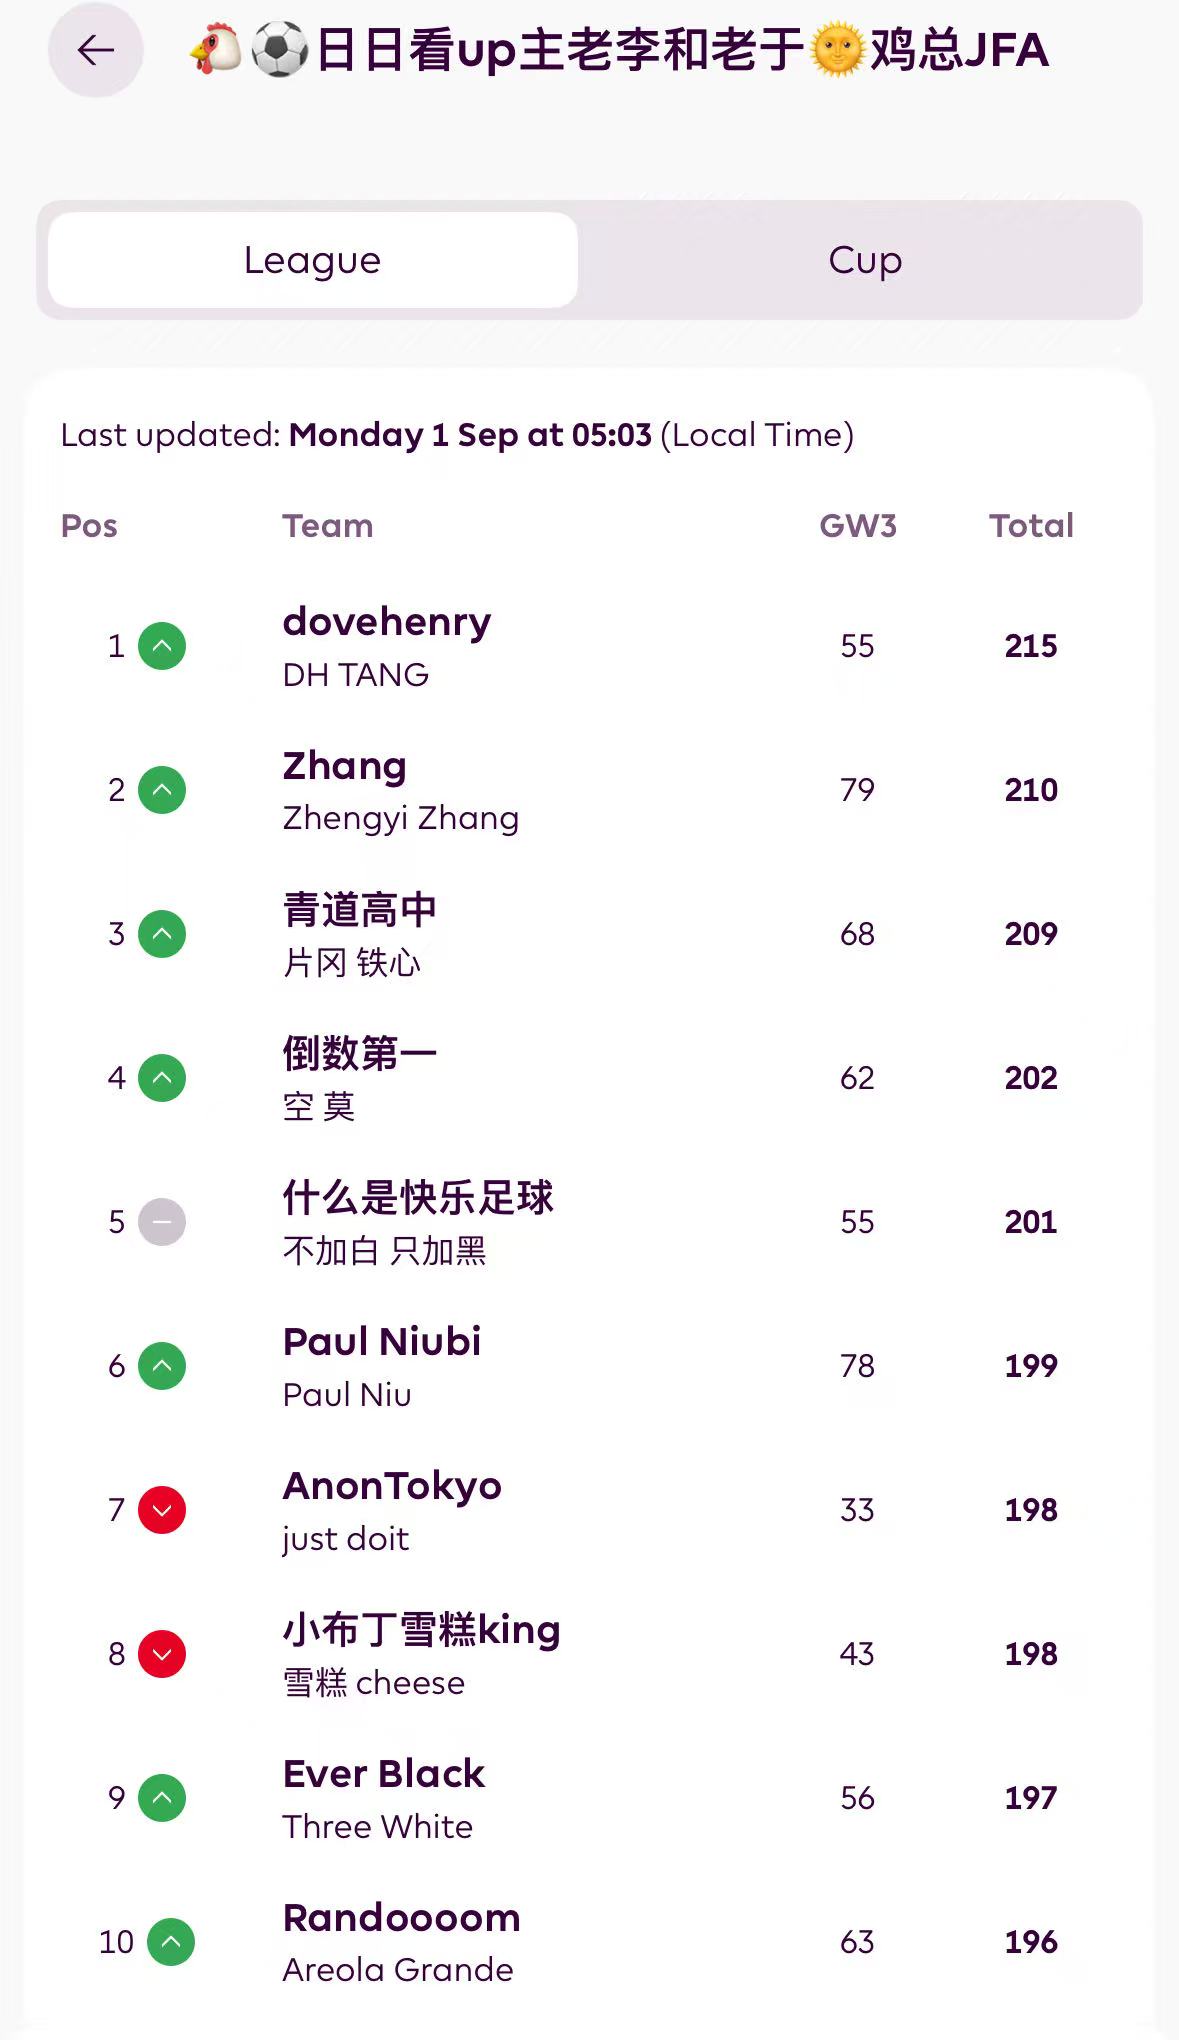Switch to the Cup tab
The width and height of the screenshot is (1179, 2040).
[x=865, y=260]
